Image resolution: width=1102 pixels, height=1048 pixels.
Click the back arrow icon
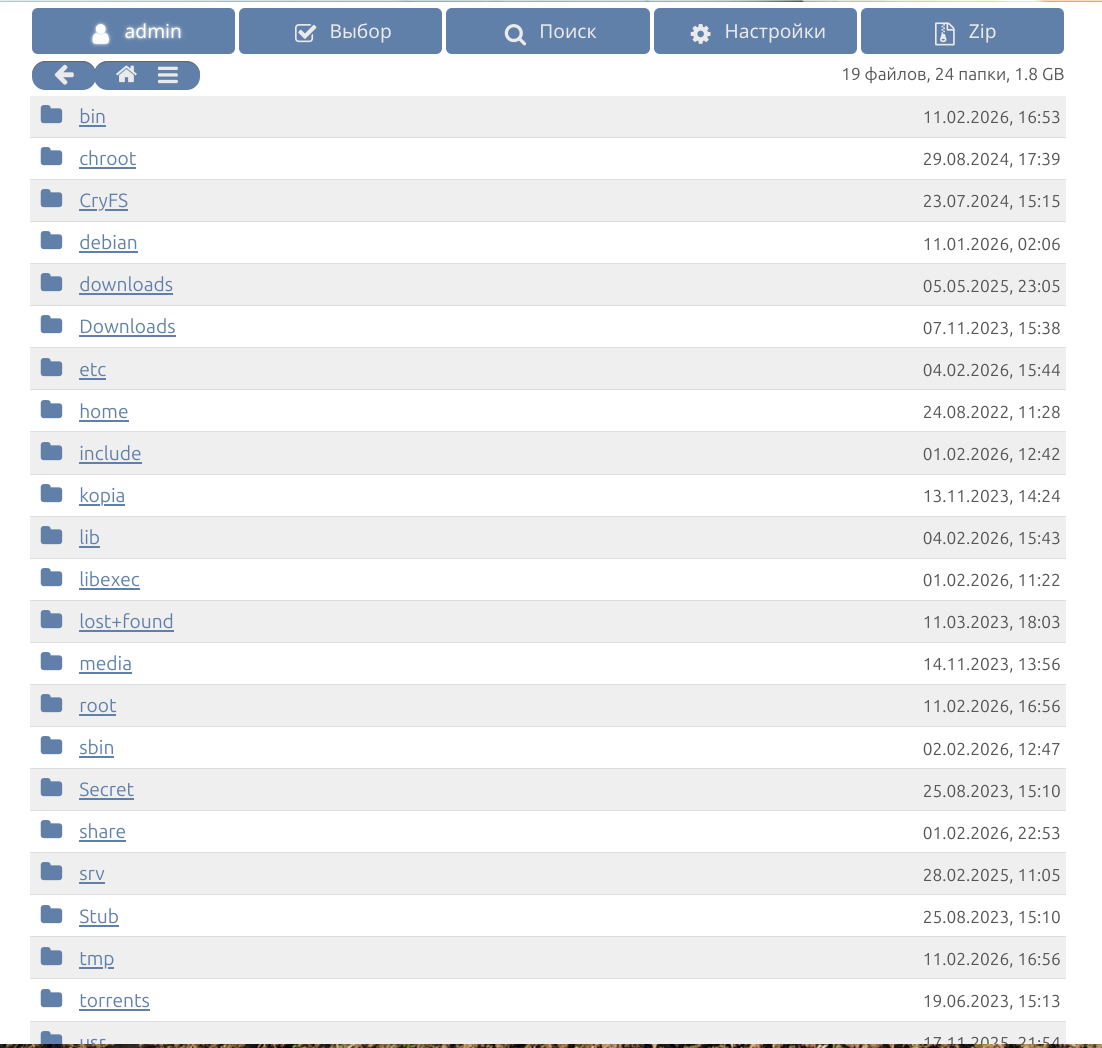(64, 75)
